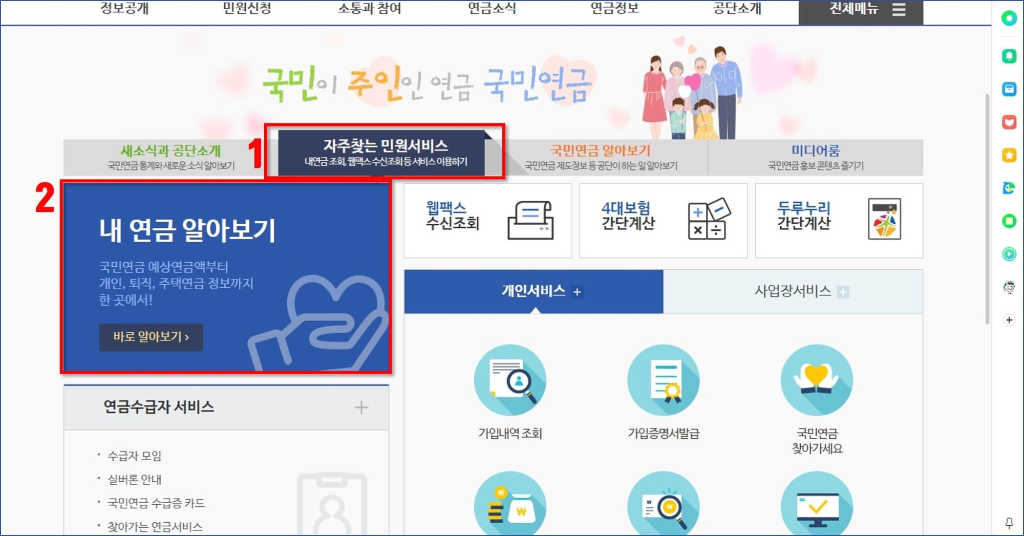The image size is (1024, 536).
Task: Click the 가입증명서발급 certificate icon
Action: 664,381
